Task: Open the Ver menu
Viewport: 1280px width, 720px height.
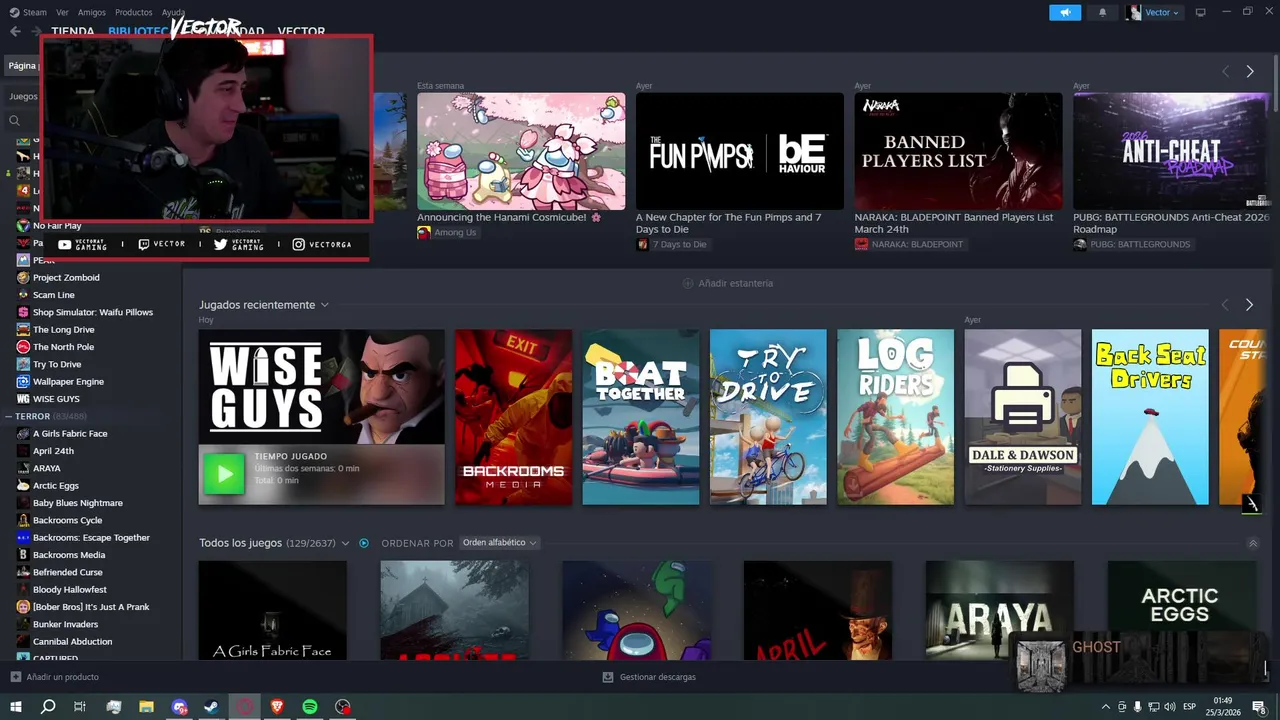Action: 62,12
